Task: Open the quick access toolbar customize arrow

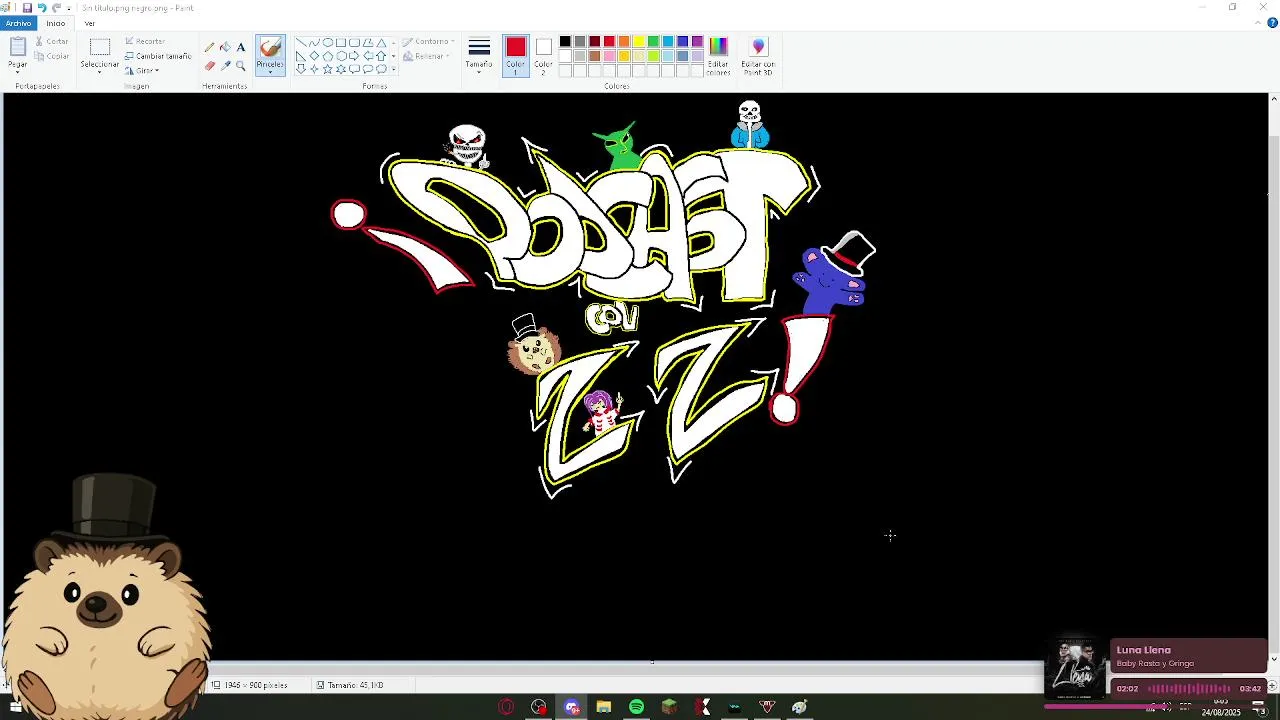Action: [68, 8]
